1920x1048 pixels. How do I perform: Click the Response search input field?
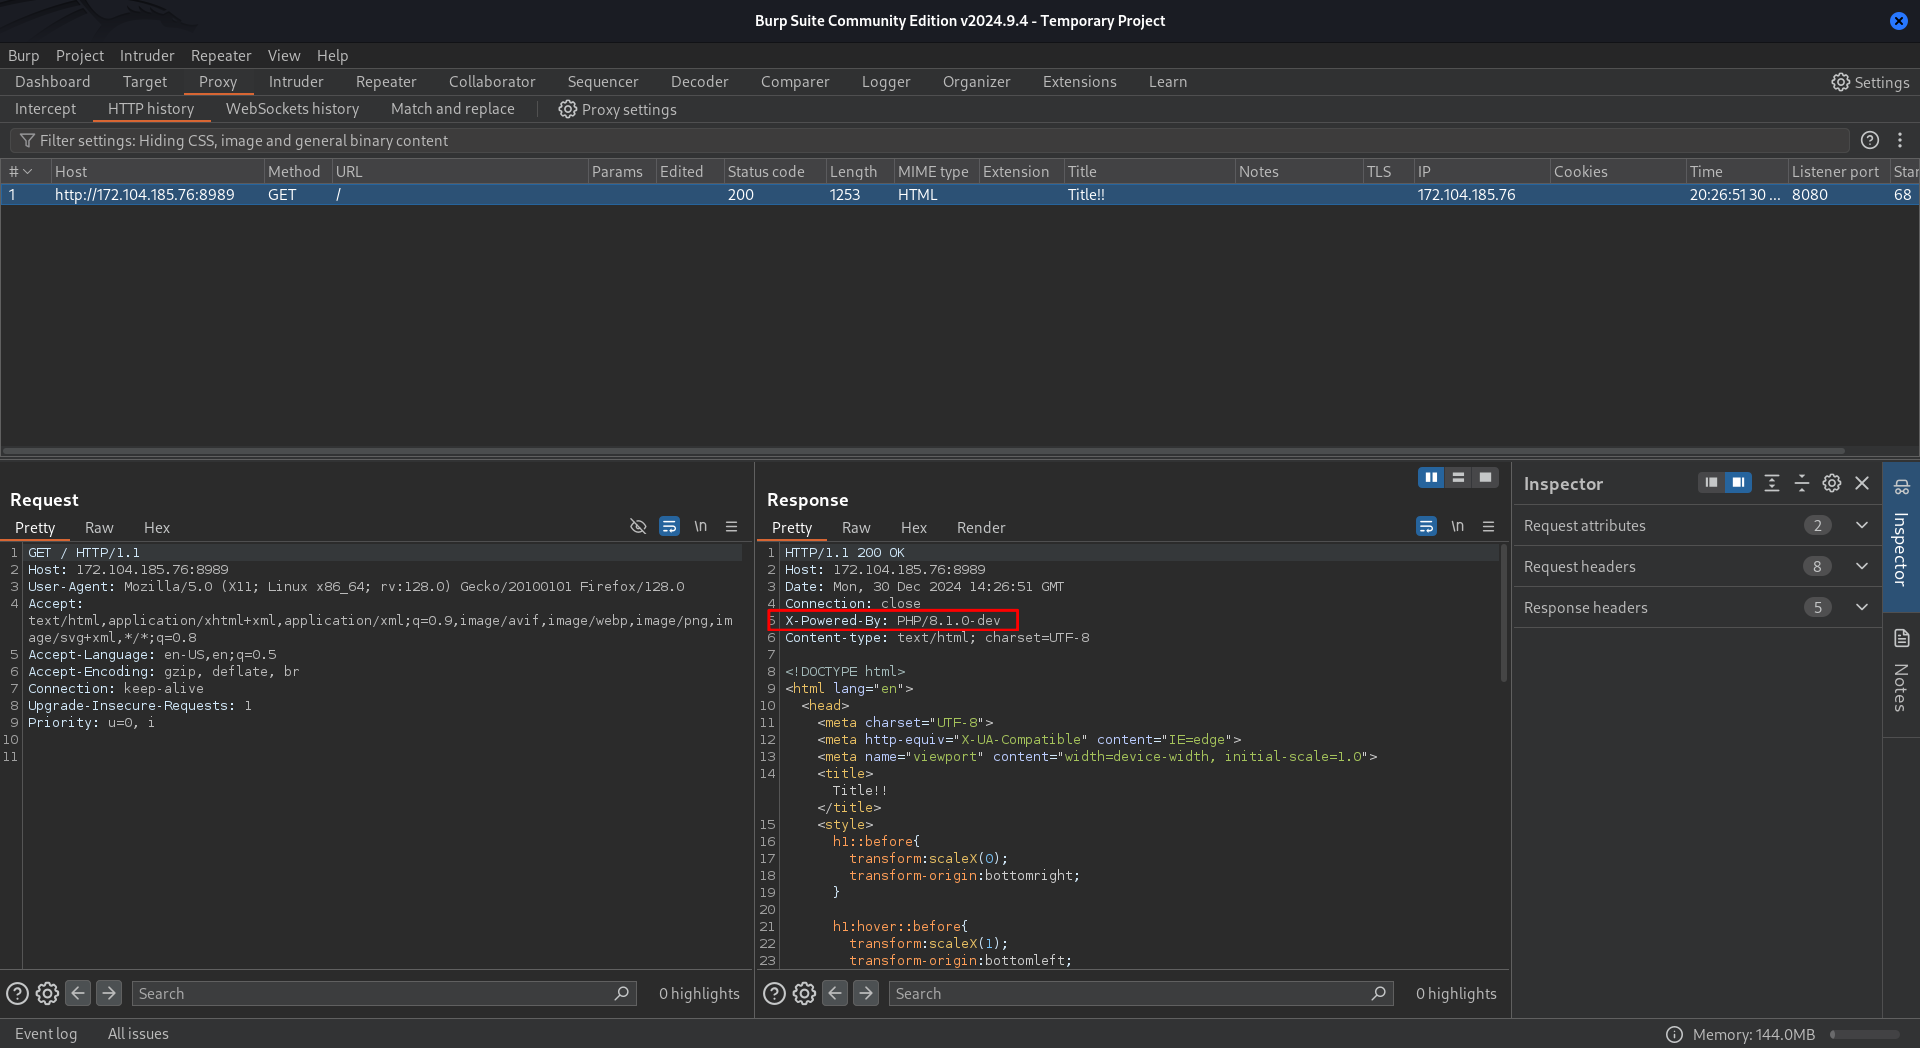click(1130, 993)
